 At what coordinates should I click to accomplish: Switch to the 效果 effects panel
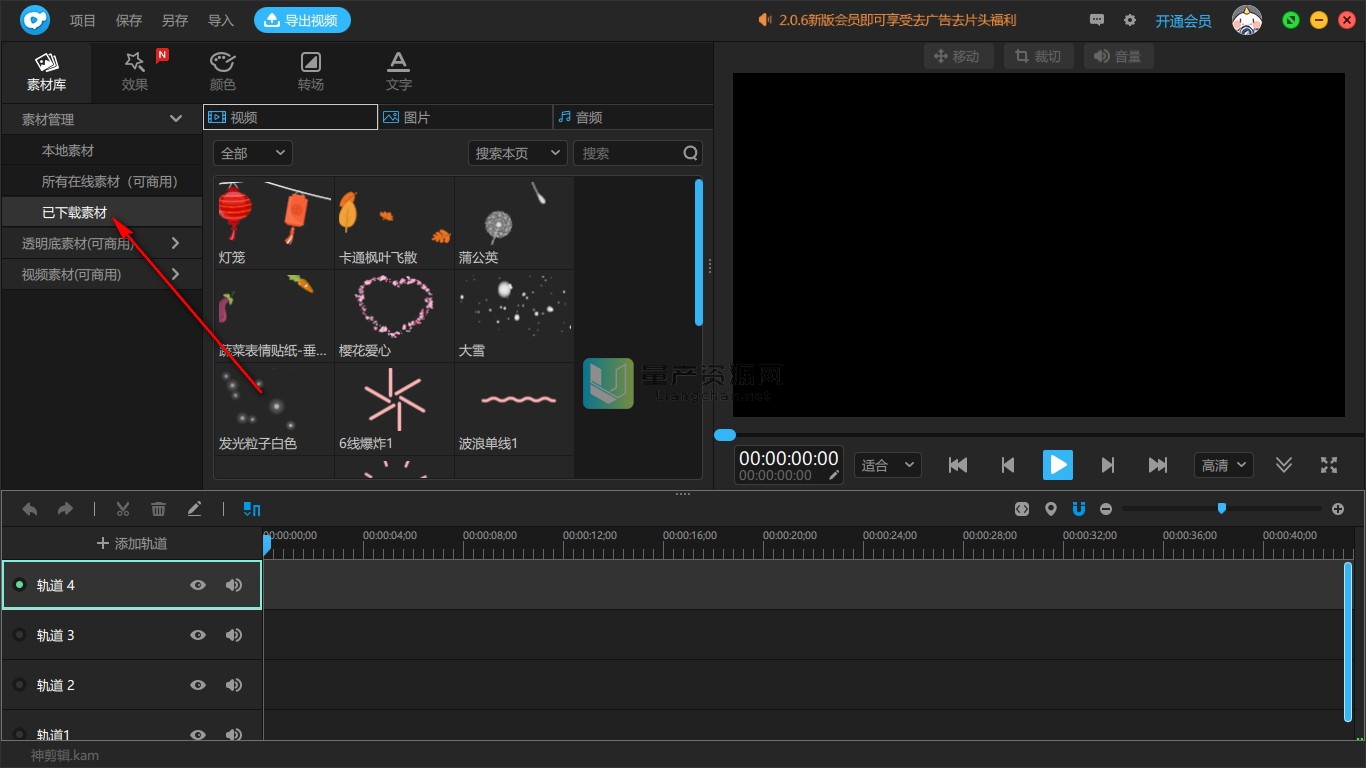135,72
